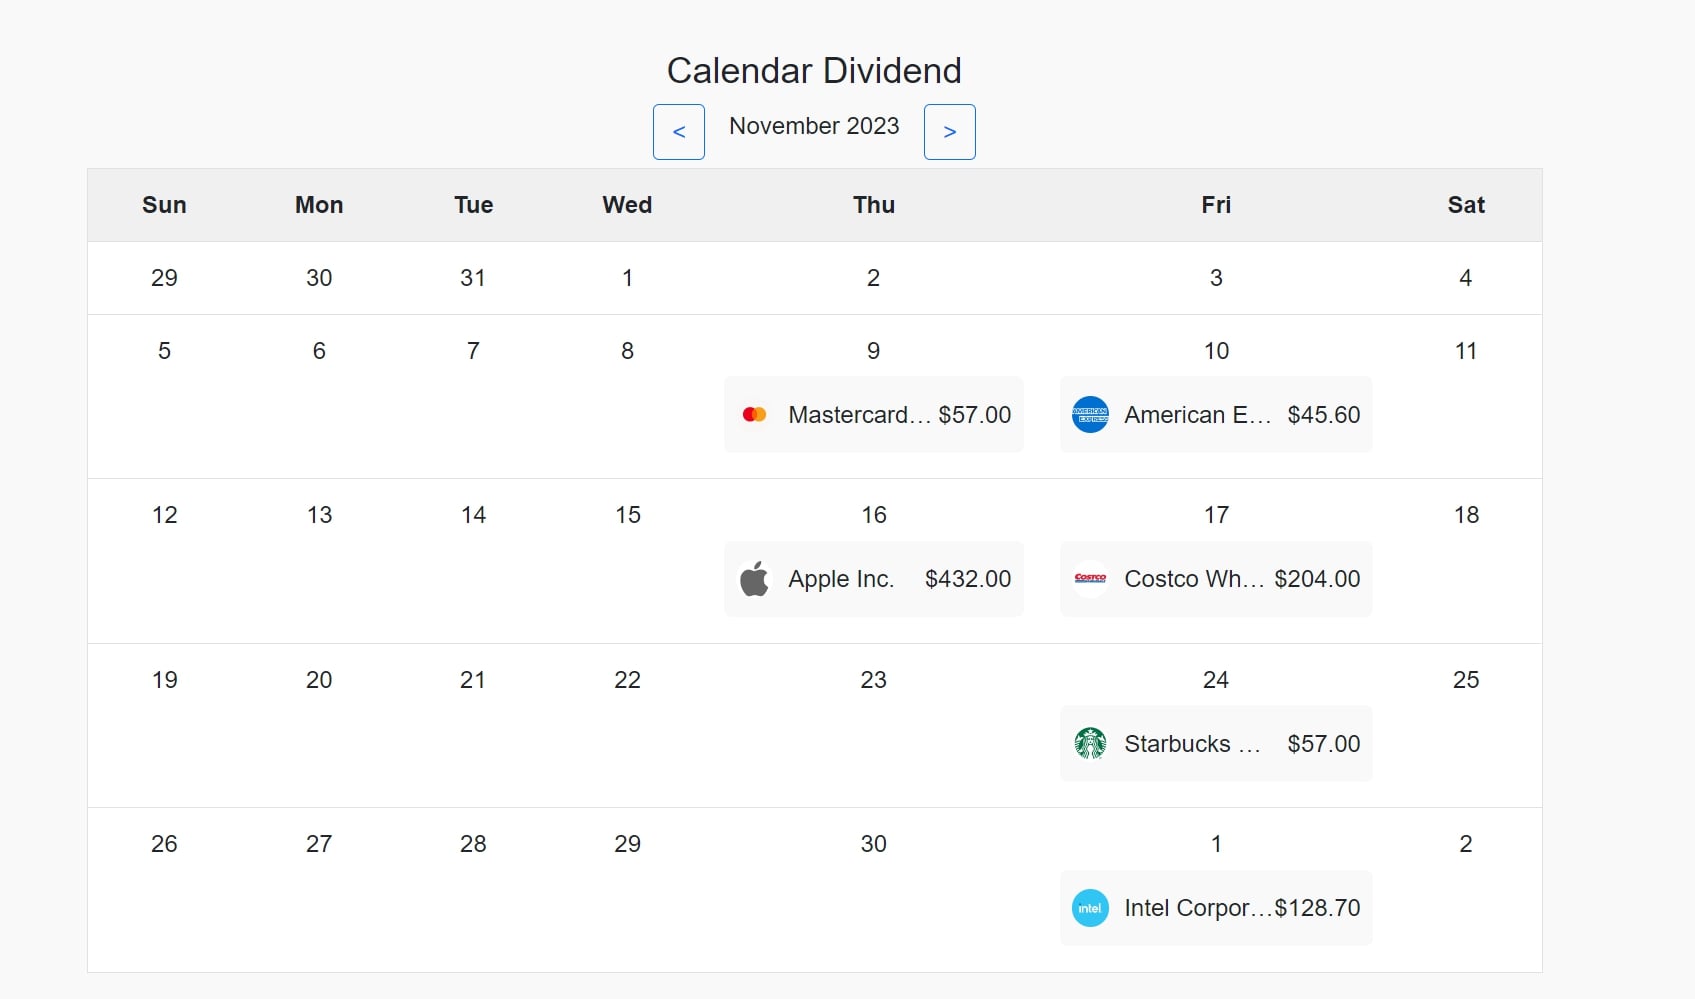
Task: Select day 13 in November
Action: [x=319, y=515]
